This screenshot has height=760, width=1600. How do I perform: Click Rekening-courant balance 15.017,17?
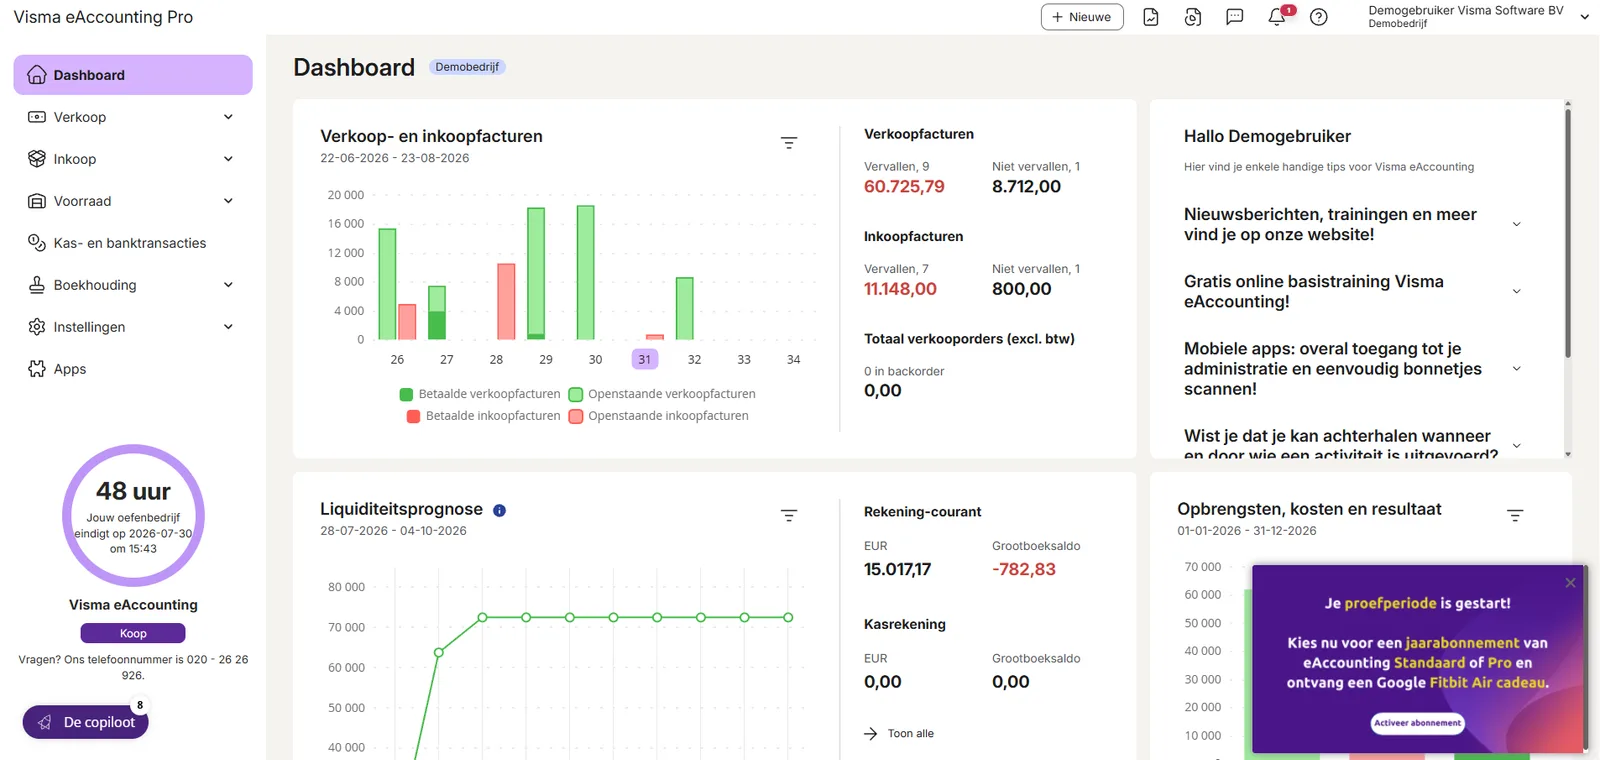pyautogui.click(x=897, y=569)
